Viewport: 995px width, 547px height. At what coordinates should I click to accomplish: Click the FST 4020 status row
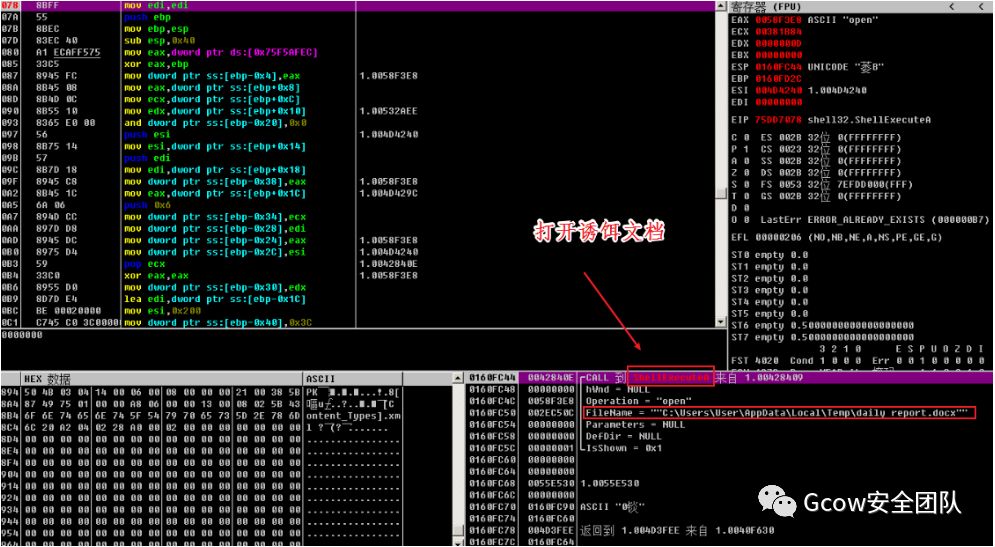click(860, 361)
